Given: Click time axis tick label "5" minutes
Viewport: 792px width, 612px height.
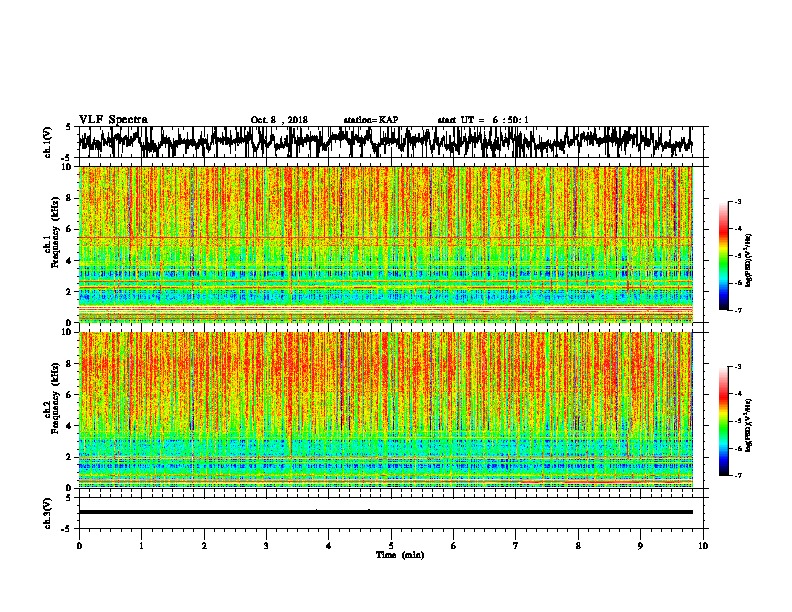Looking at the screenshot, I should 391,546.
